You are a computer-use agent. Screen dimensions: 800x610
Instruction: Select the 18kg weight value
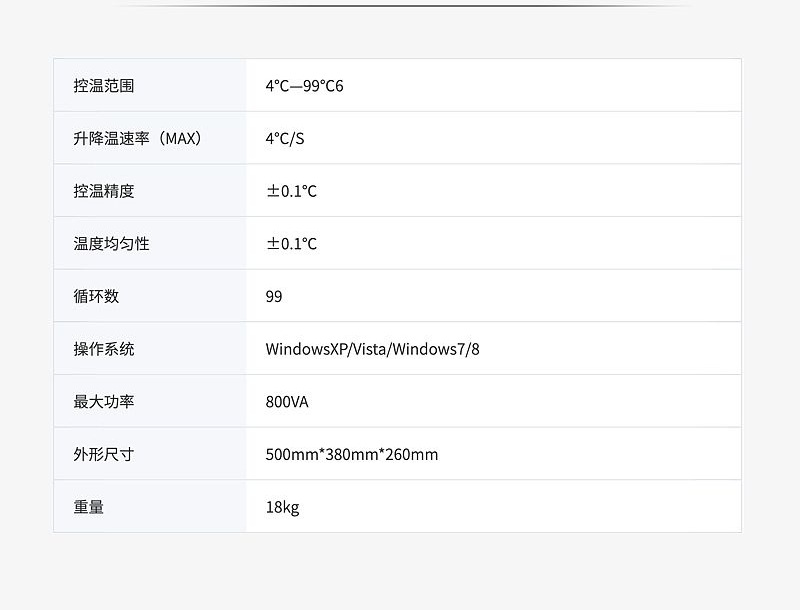[282, 507]
